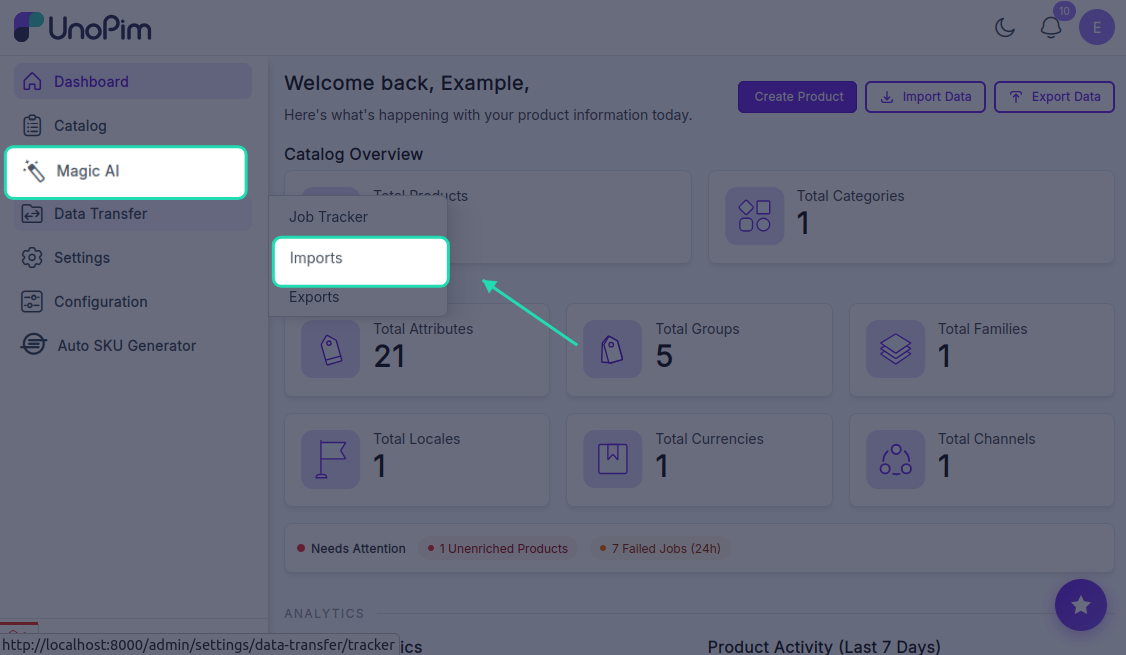Open user profile avatar E
1126x655 pixels.
[1097, 28]
